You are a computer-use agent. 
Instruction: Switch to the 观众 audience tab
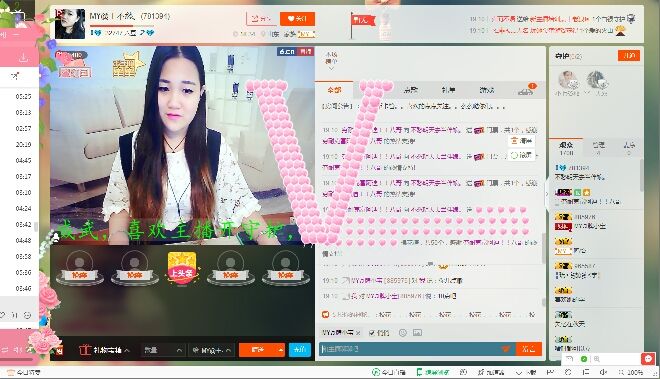[x=567, y=148]
